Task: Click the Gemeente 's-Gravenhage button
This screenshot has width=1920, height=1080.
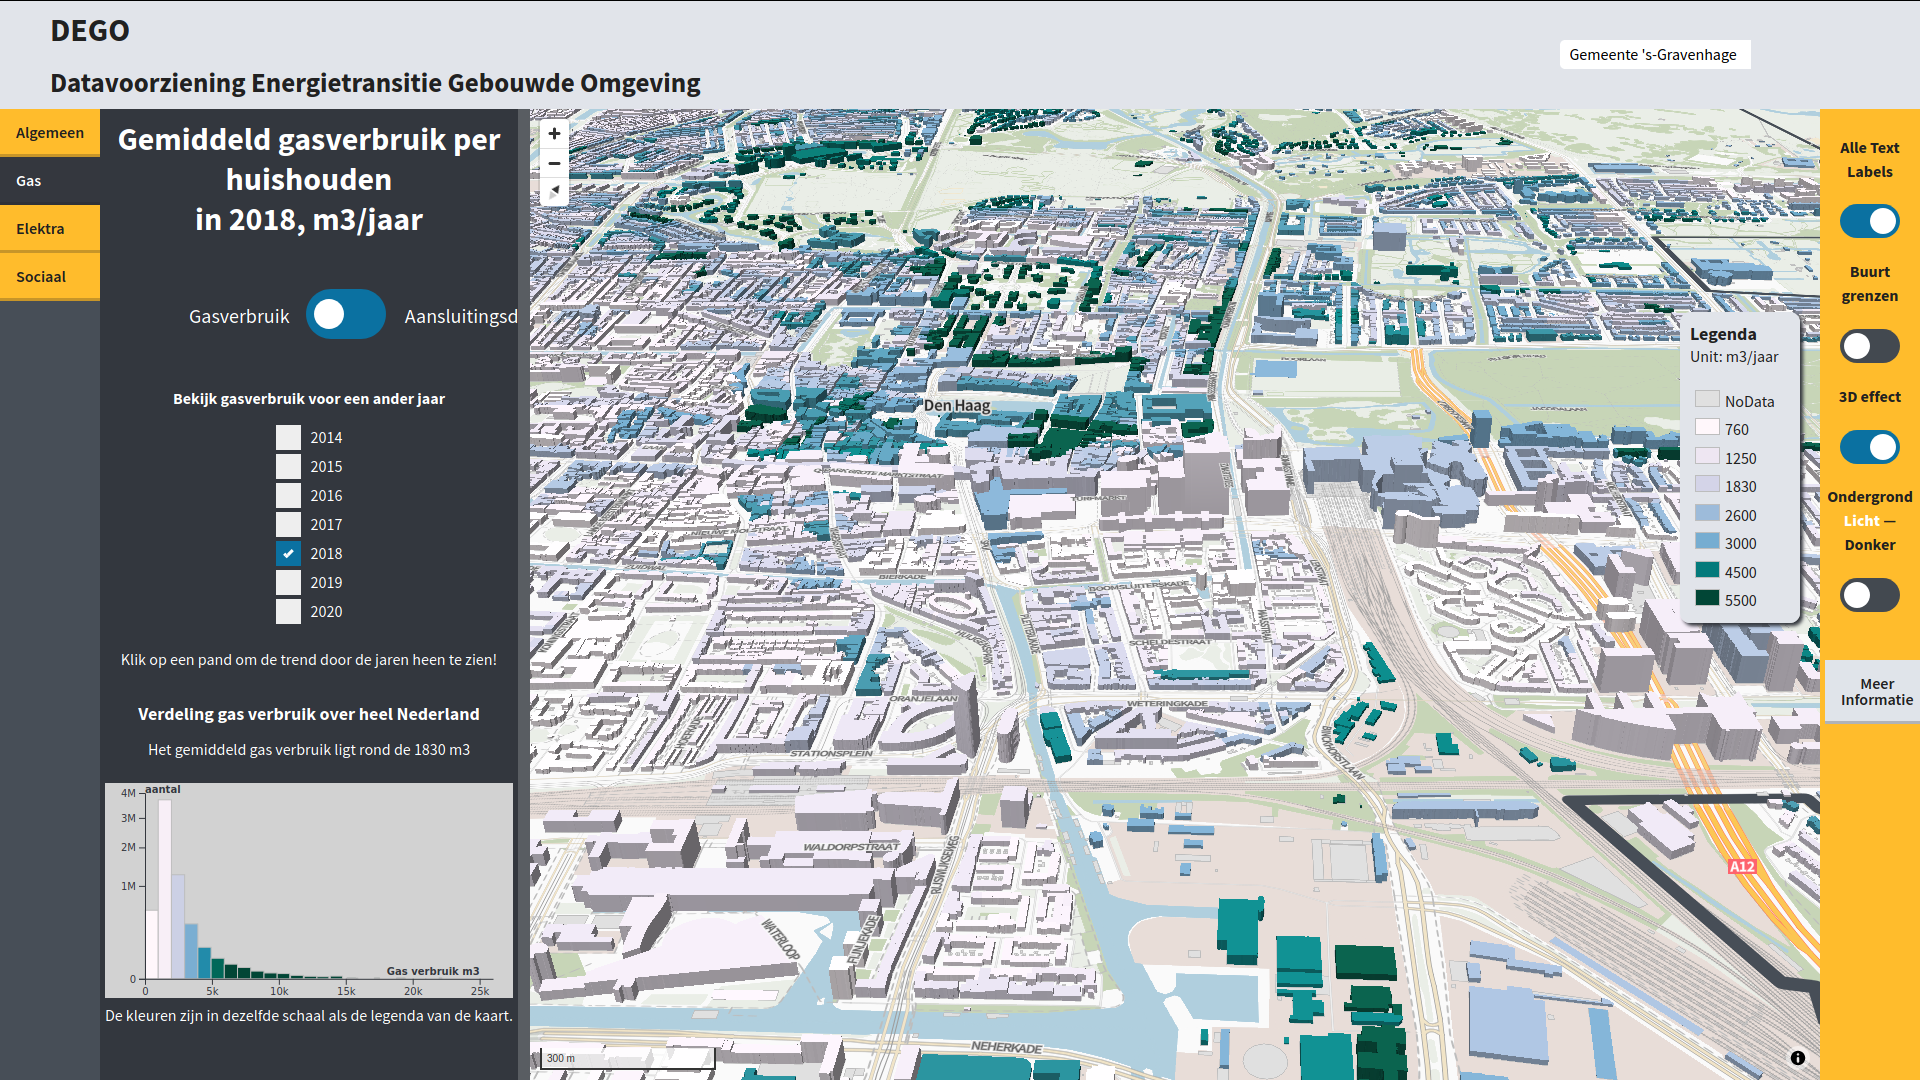Action: coord(1654,55)
